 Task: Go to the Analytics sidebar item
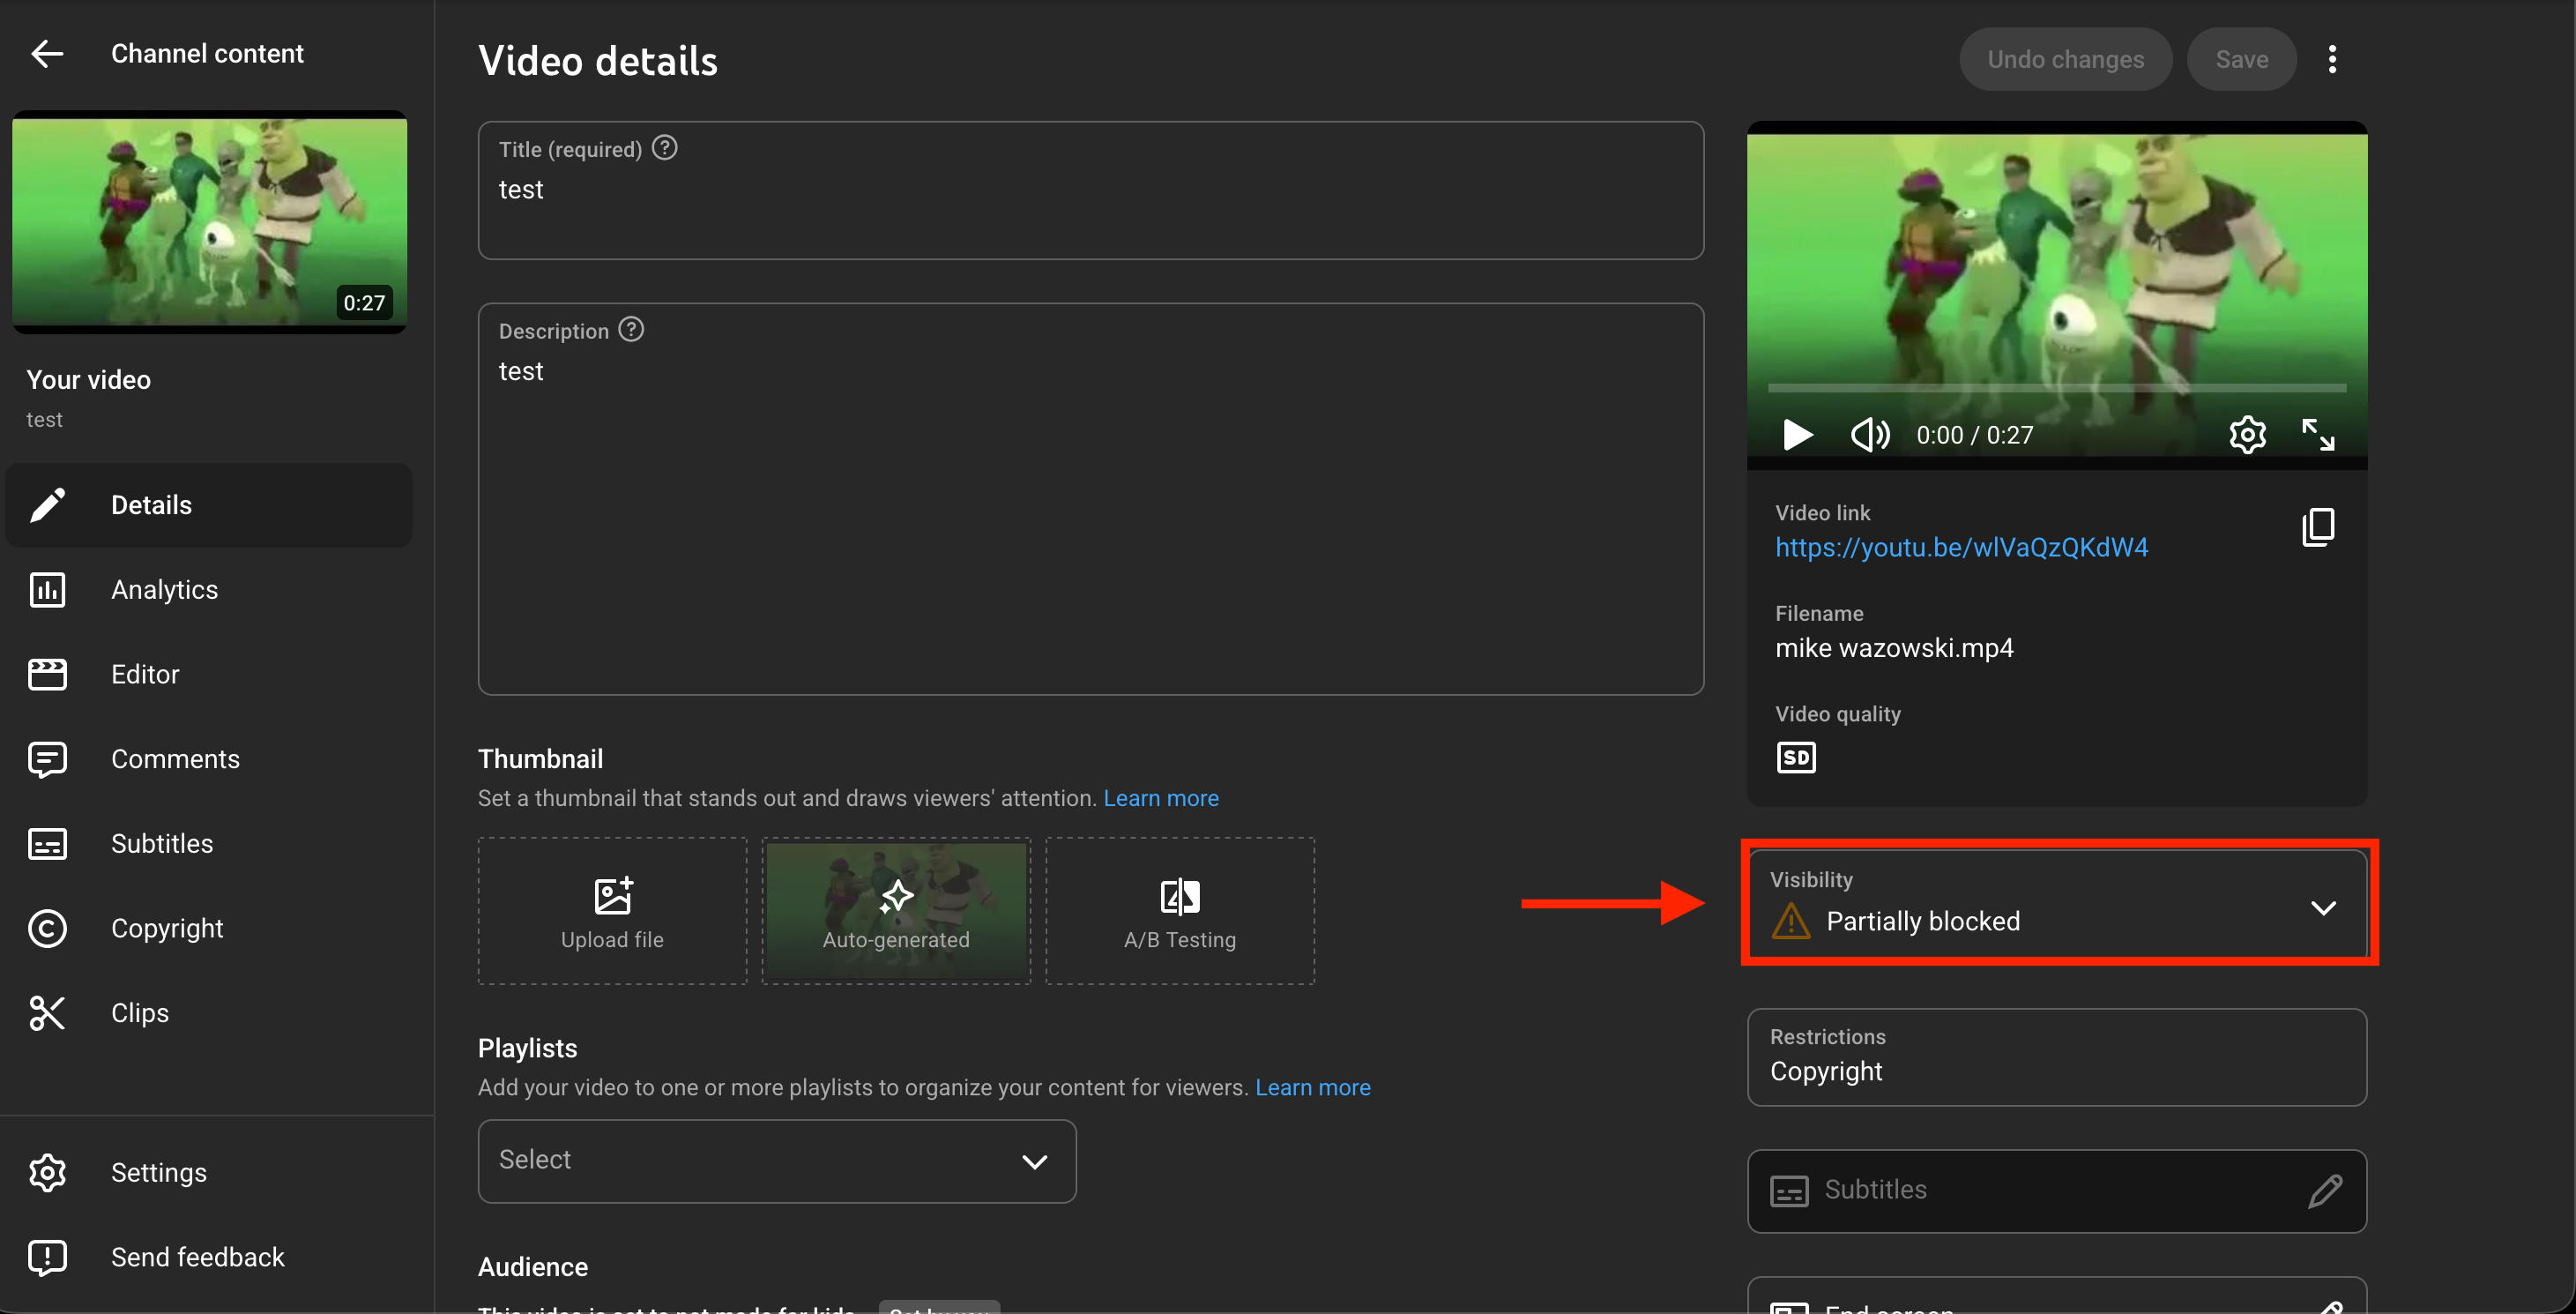(164, 590)
